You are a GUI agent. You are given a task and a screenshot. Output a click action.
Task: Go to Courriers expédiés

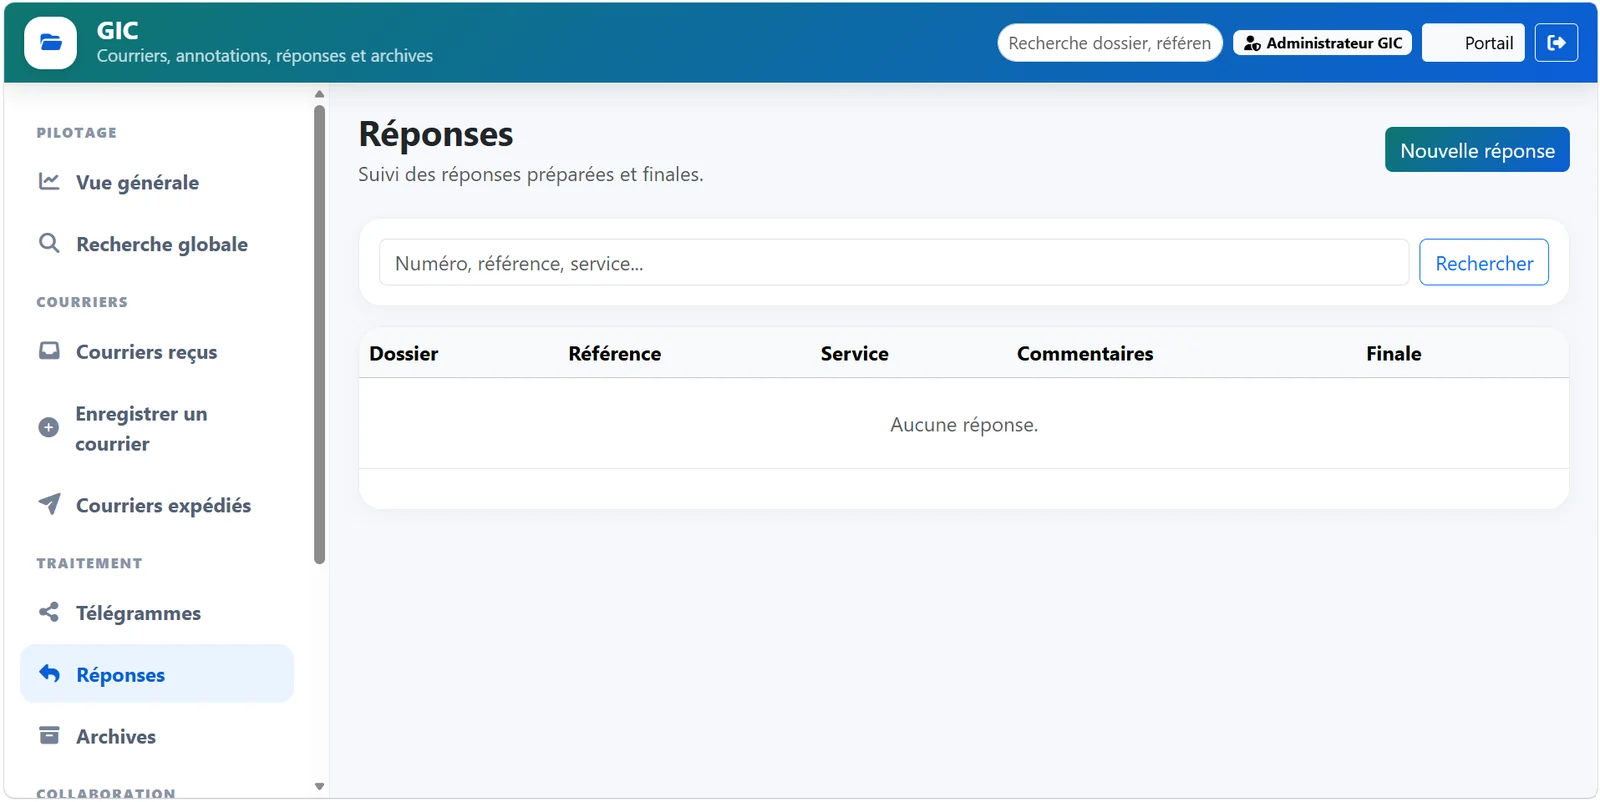point(157,505)
